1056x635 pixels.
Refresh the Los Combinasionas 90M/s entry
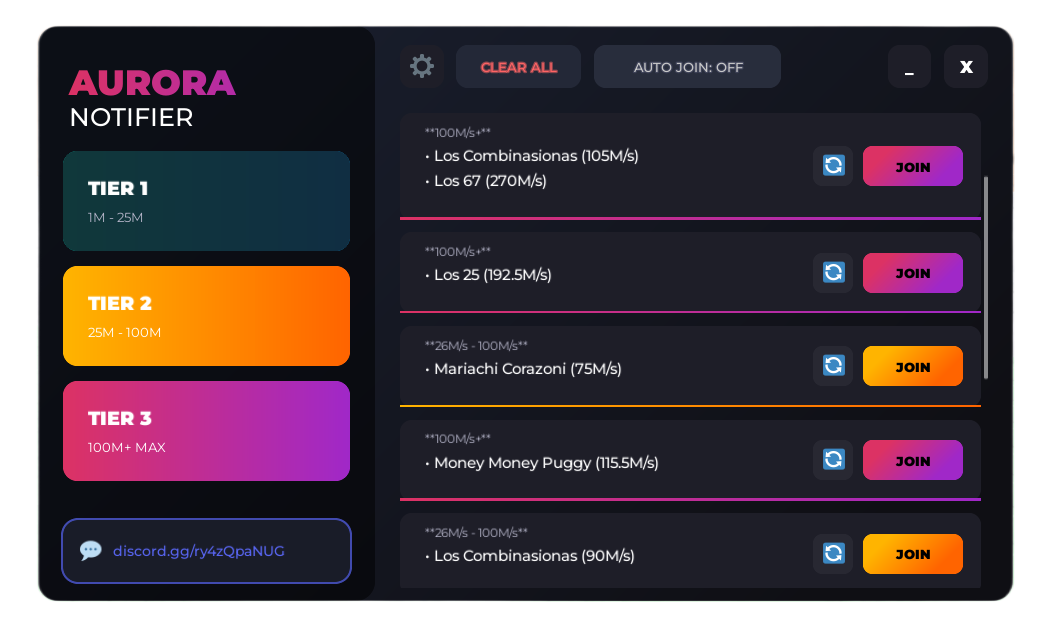pos(833,554)
